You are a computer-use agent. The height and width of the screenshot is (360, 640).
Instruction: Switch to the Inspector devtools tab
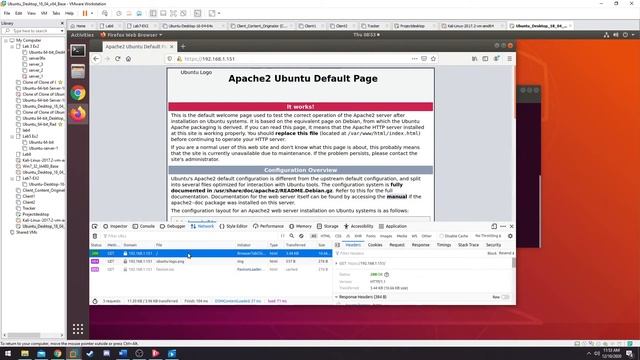point(115,226)
